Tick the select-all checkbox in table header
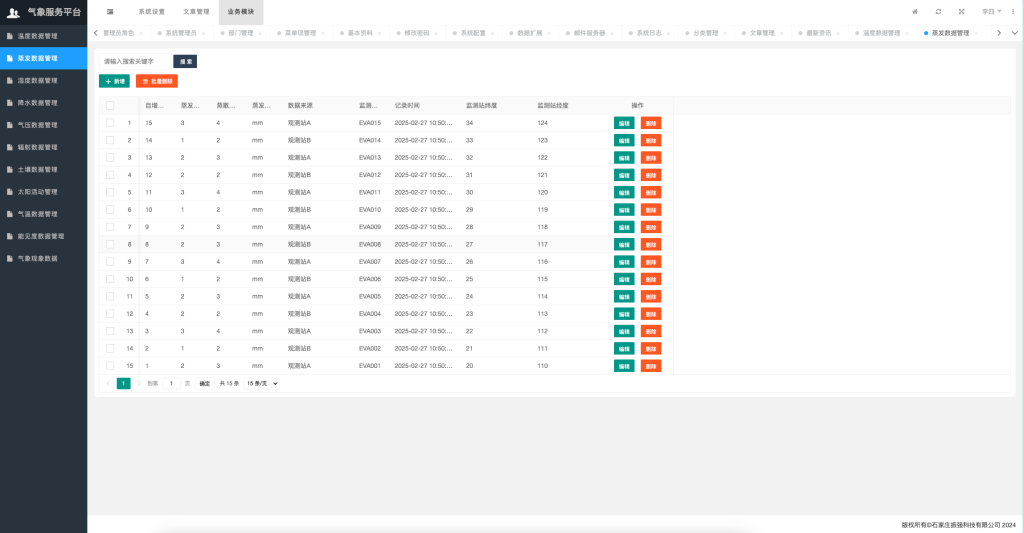 (x=110, y=105)
